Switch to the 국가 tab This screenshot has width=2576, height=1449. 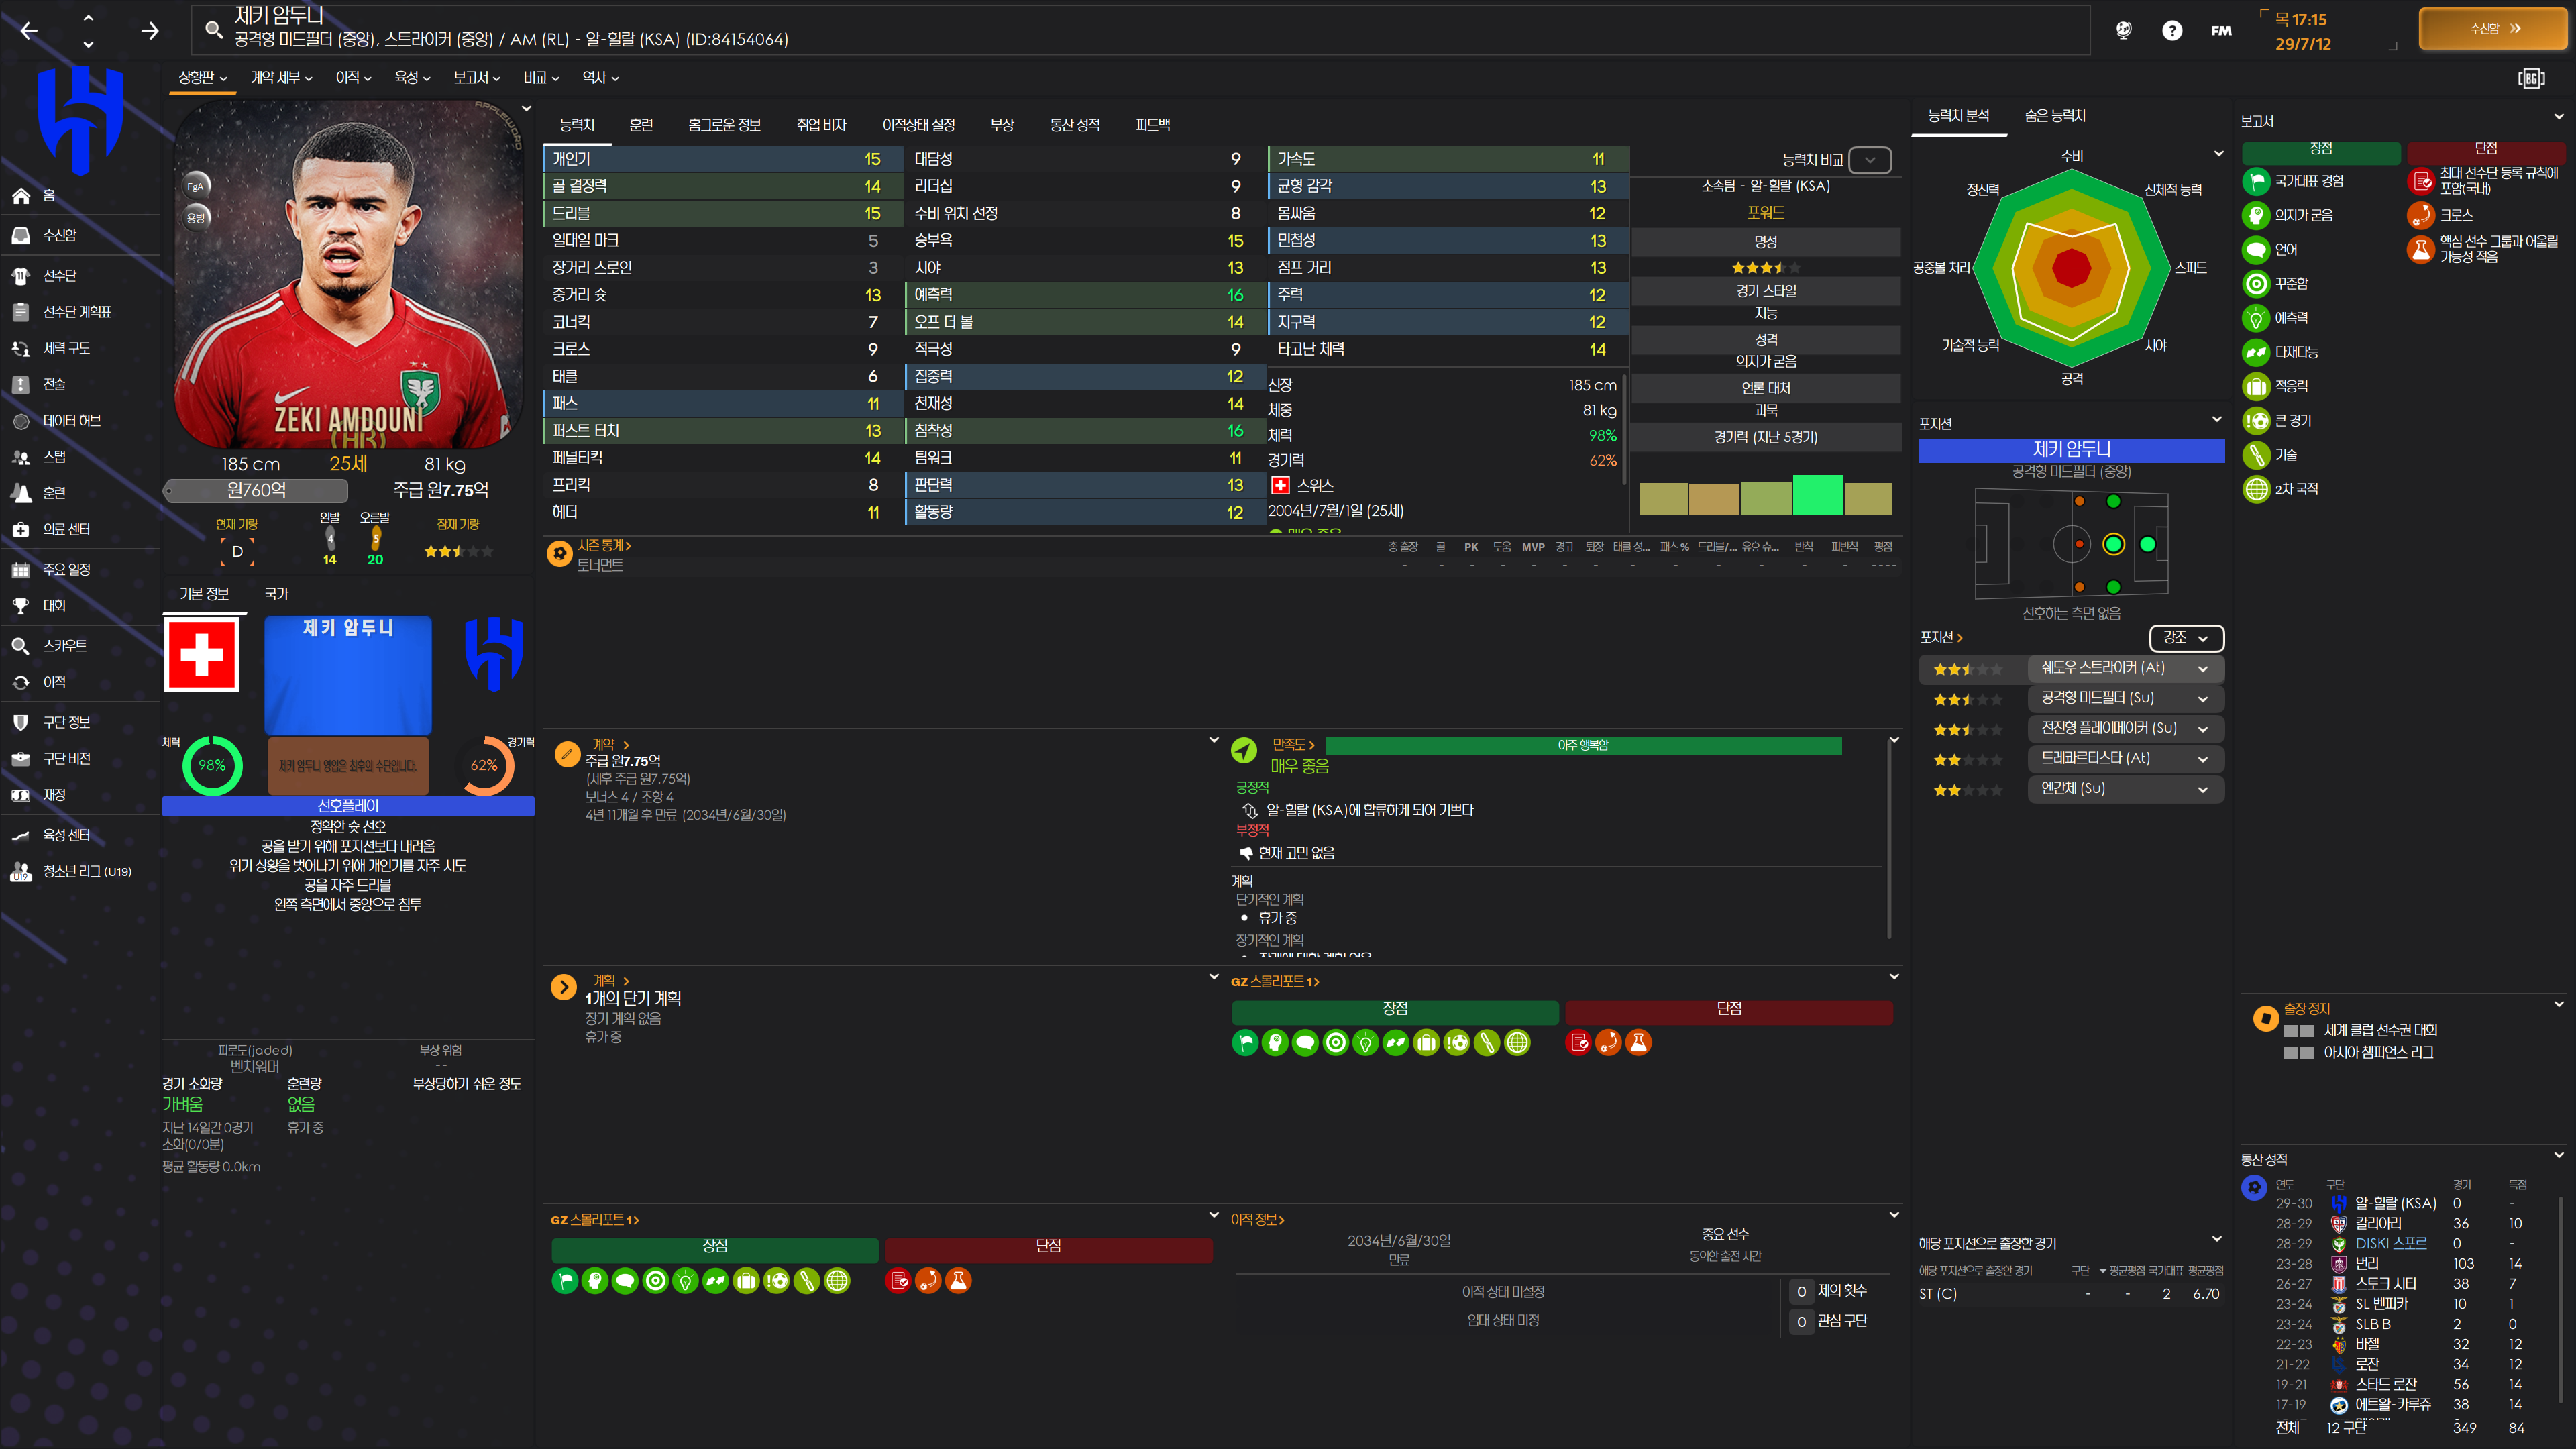(x=276, y=594)
